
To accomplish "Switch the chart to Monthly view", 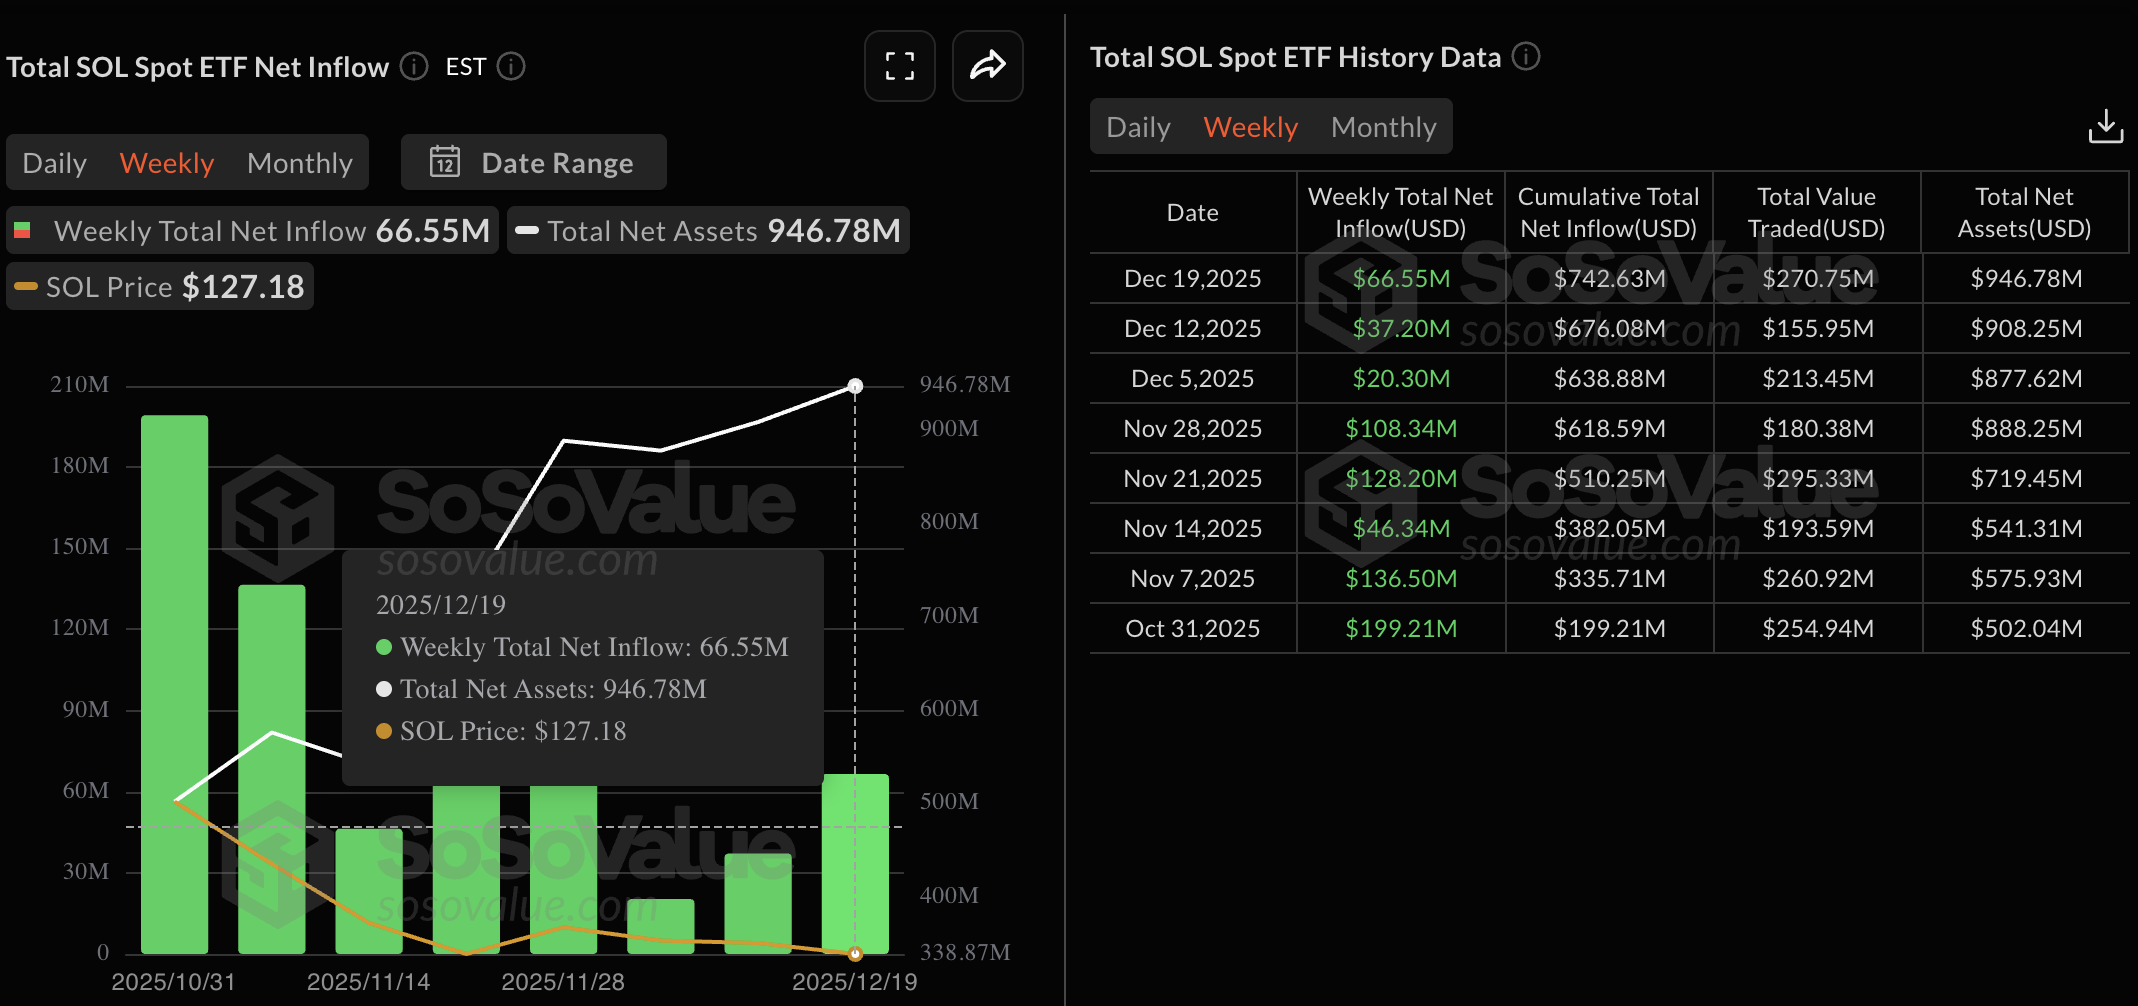I will click(x=299, y=162).
